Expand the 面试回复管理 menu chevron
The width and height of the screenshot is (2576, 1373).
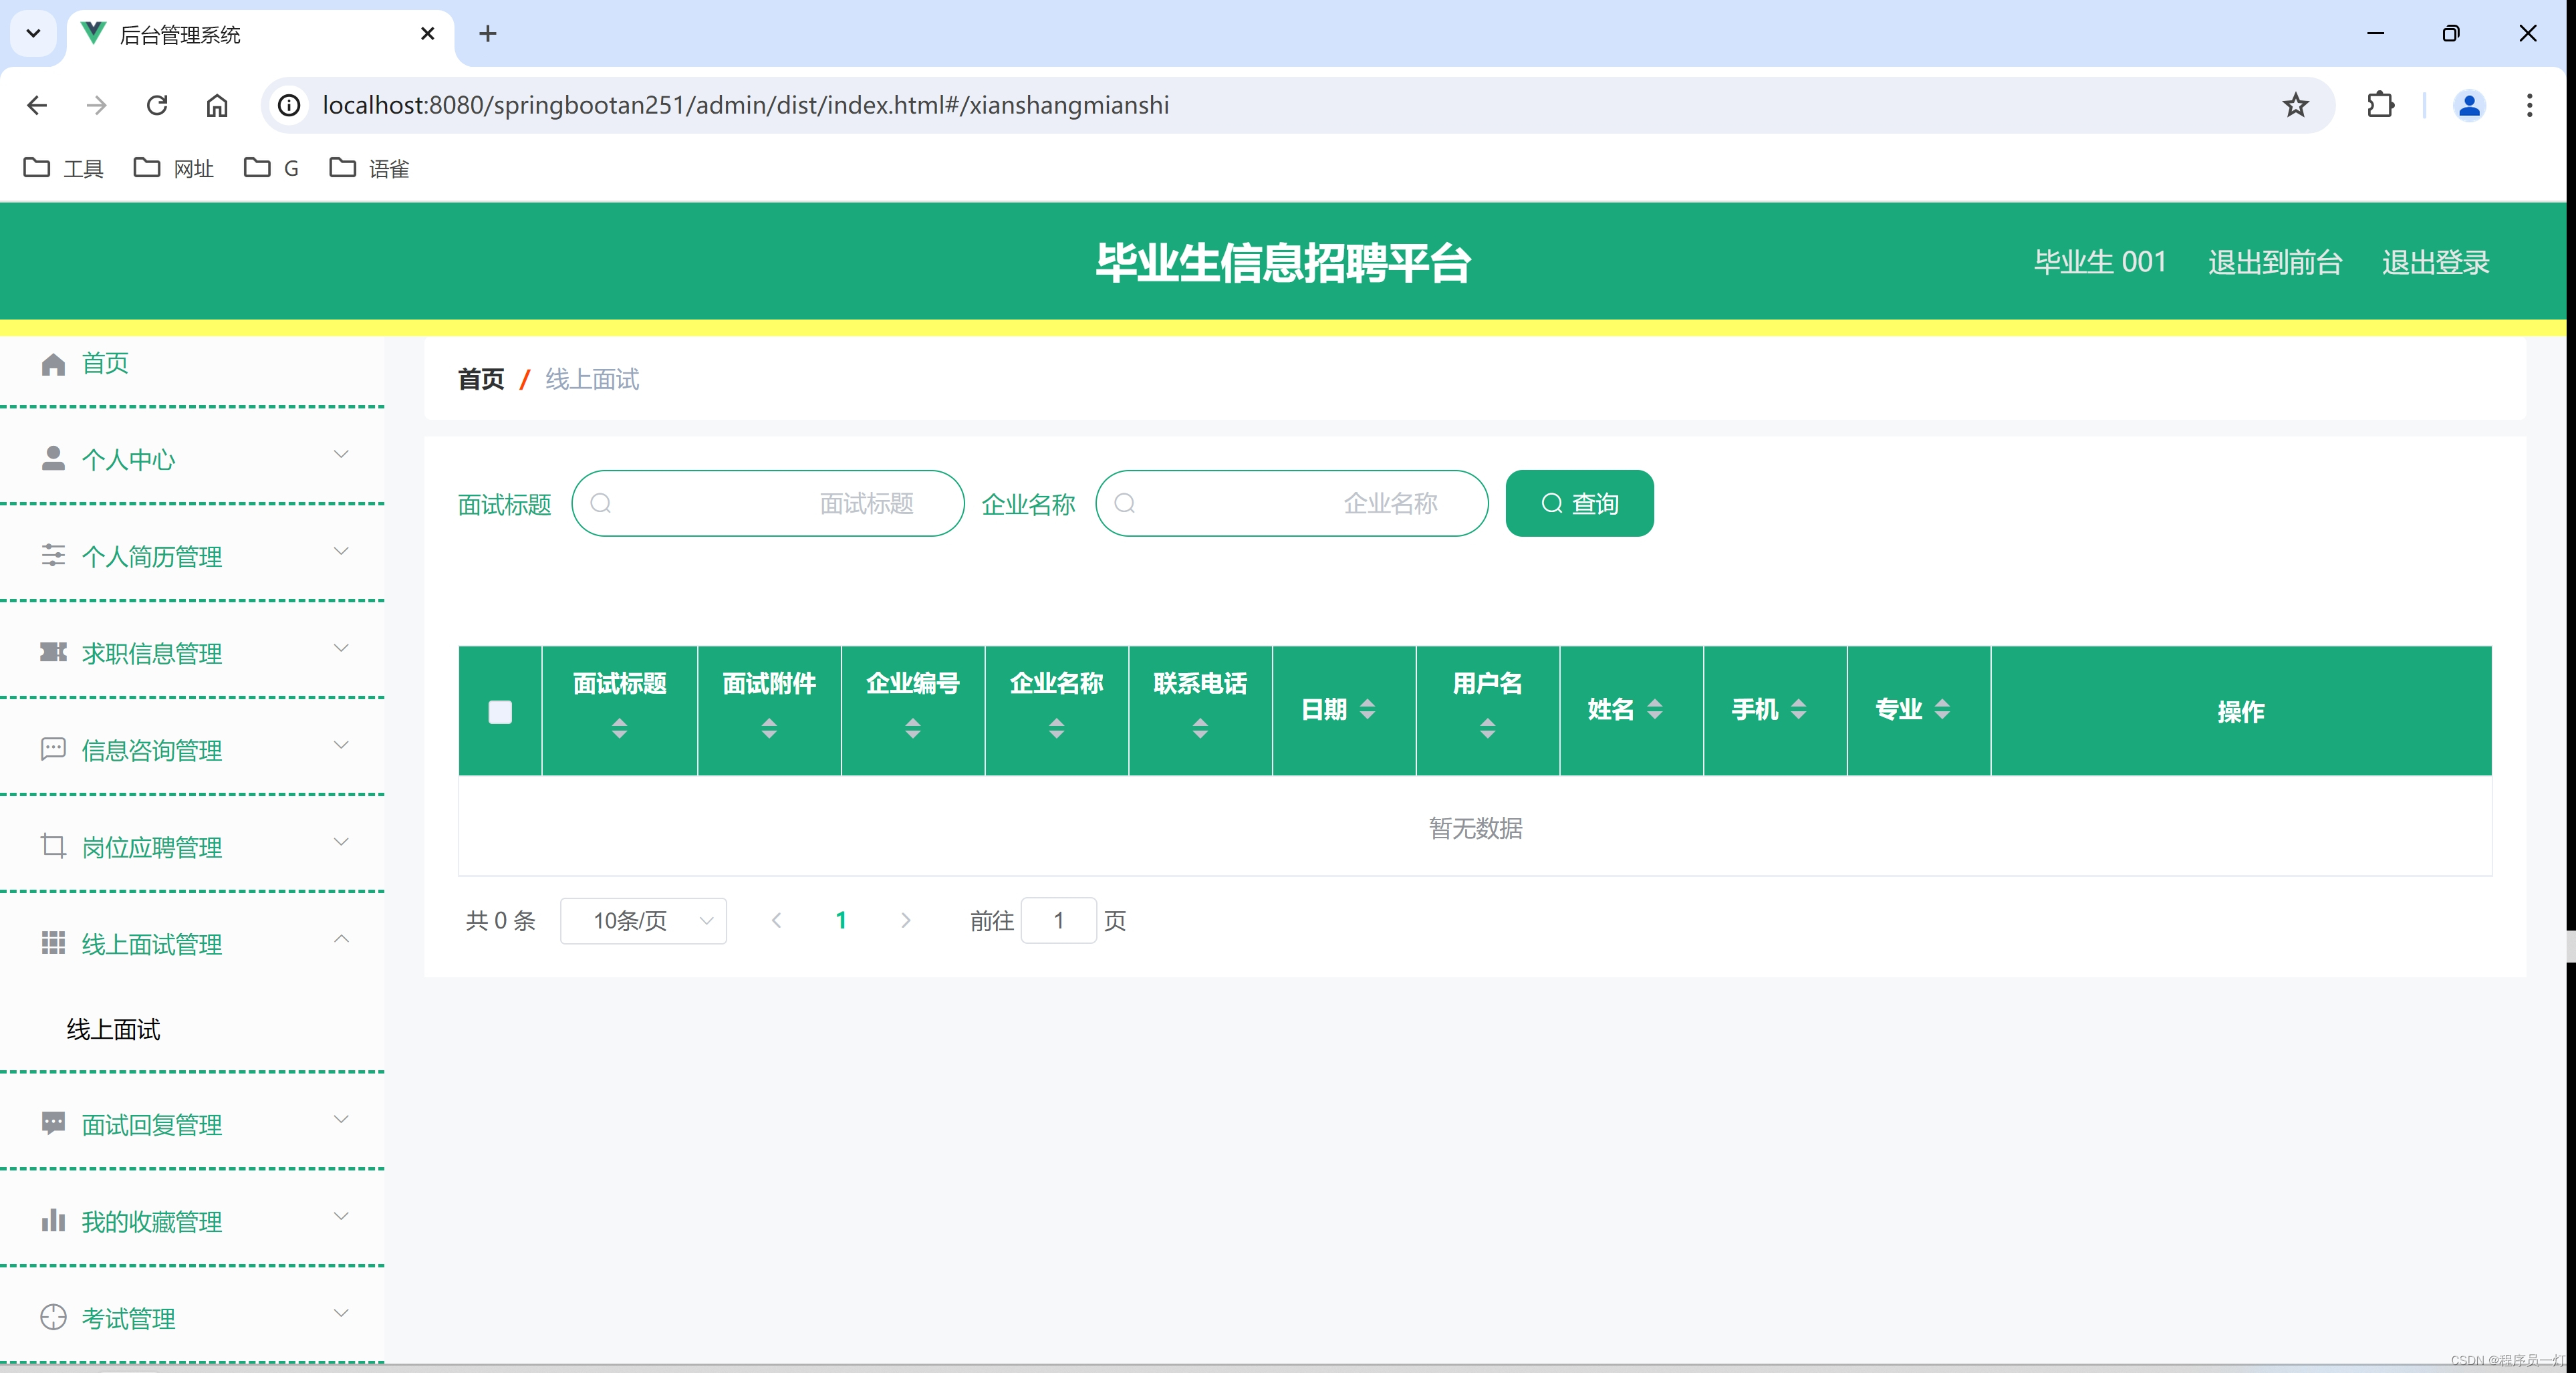[x=341, y=1119]
